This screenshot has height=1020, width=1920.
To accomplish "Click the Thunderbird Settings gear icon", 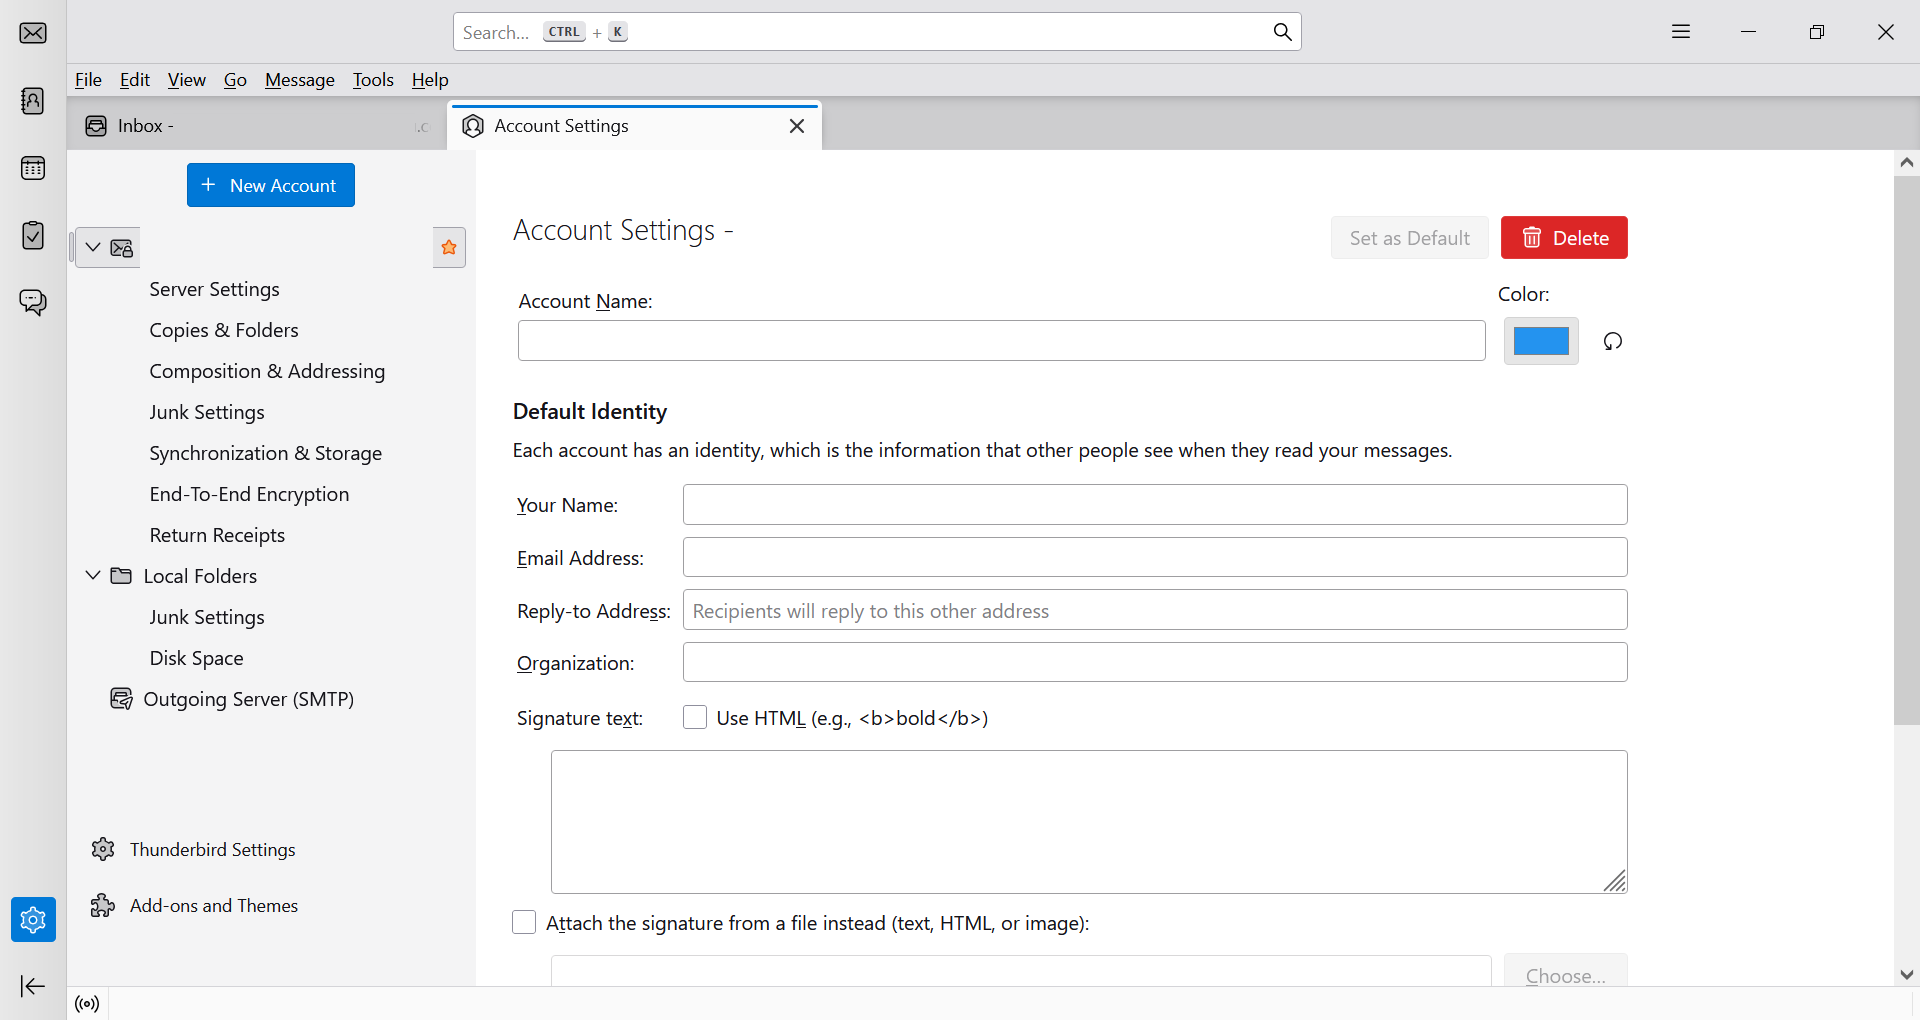I will (103, 849).
